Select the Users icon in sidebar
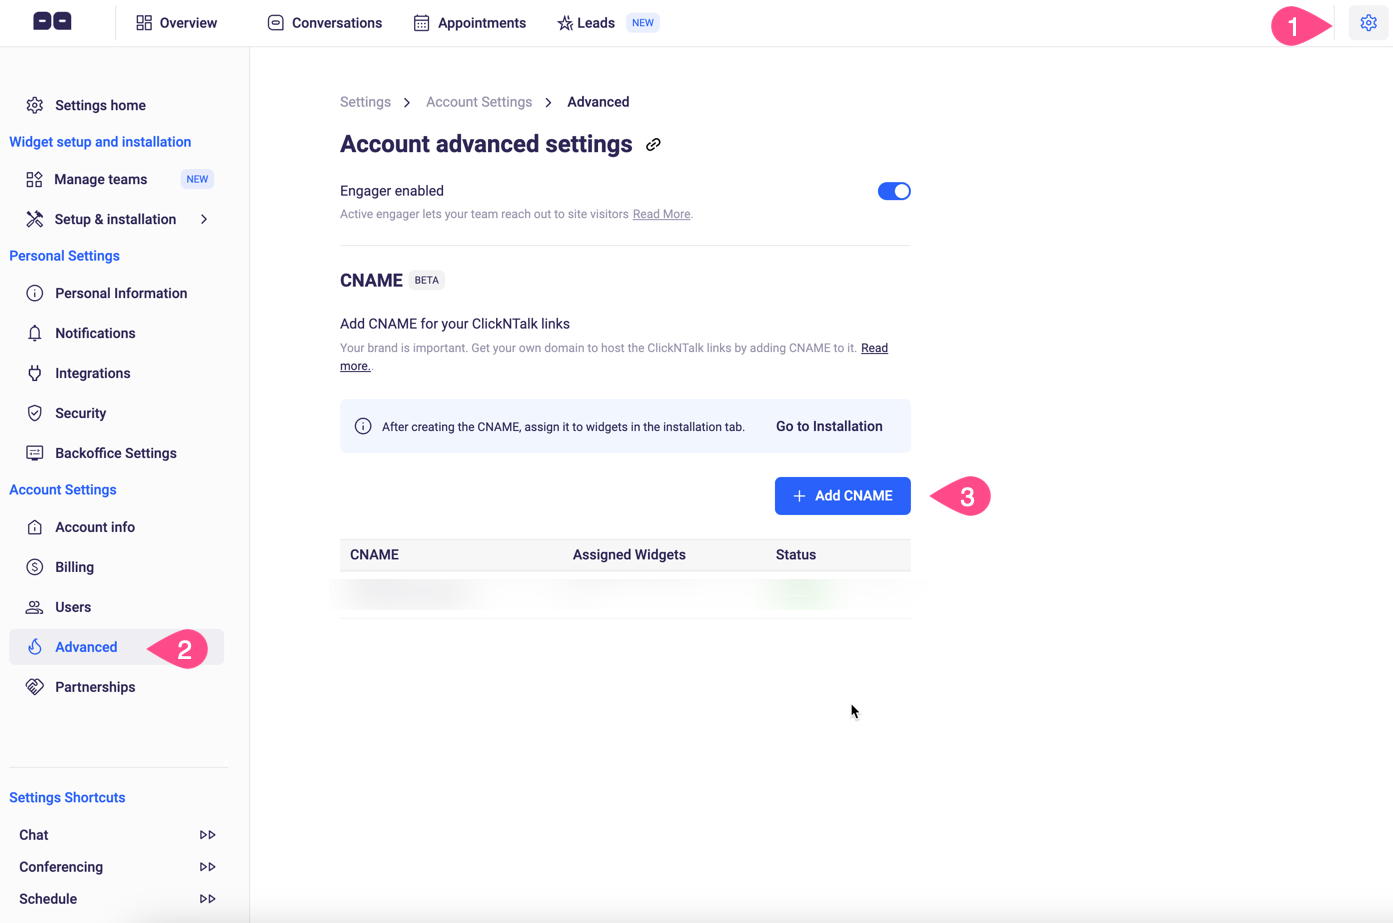The width and height of the screenshot is (1393, 923). pos(35,606)
